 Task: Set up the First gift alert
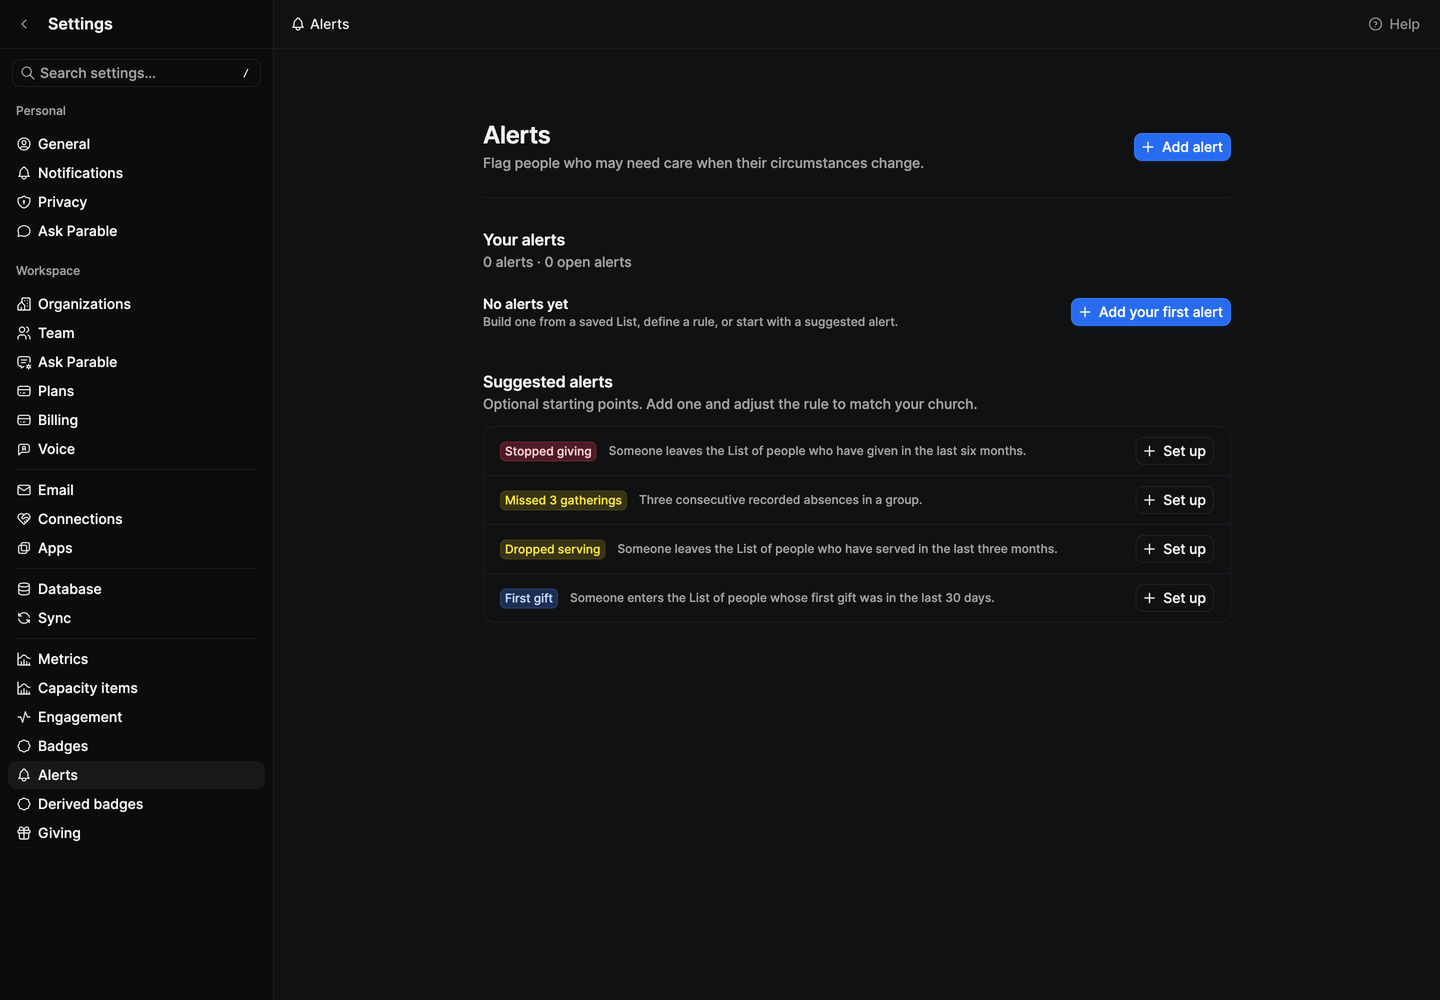click(1174, 598)
